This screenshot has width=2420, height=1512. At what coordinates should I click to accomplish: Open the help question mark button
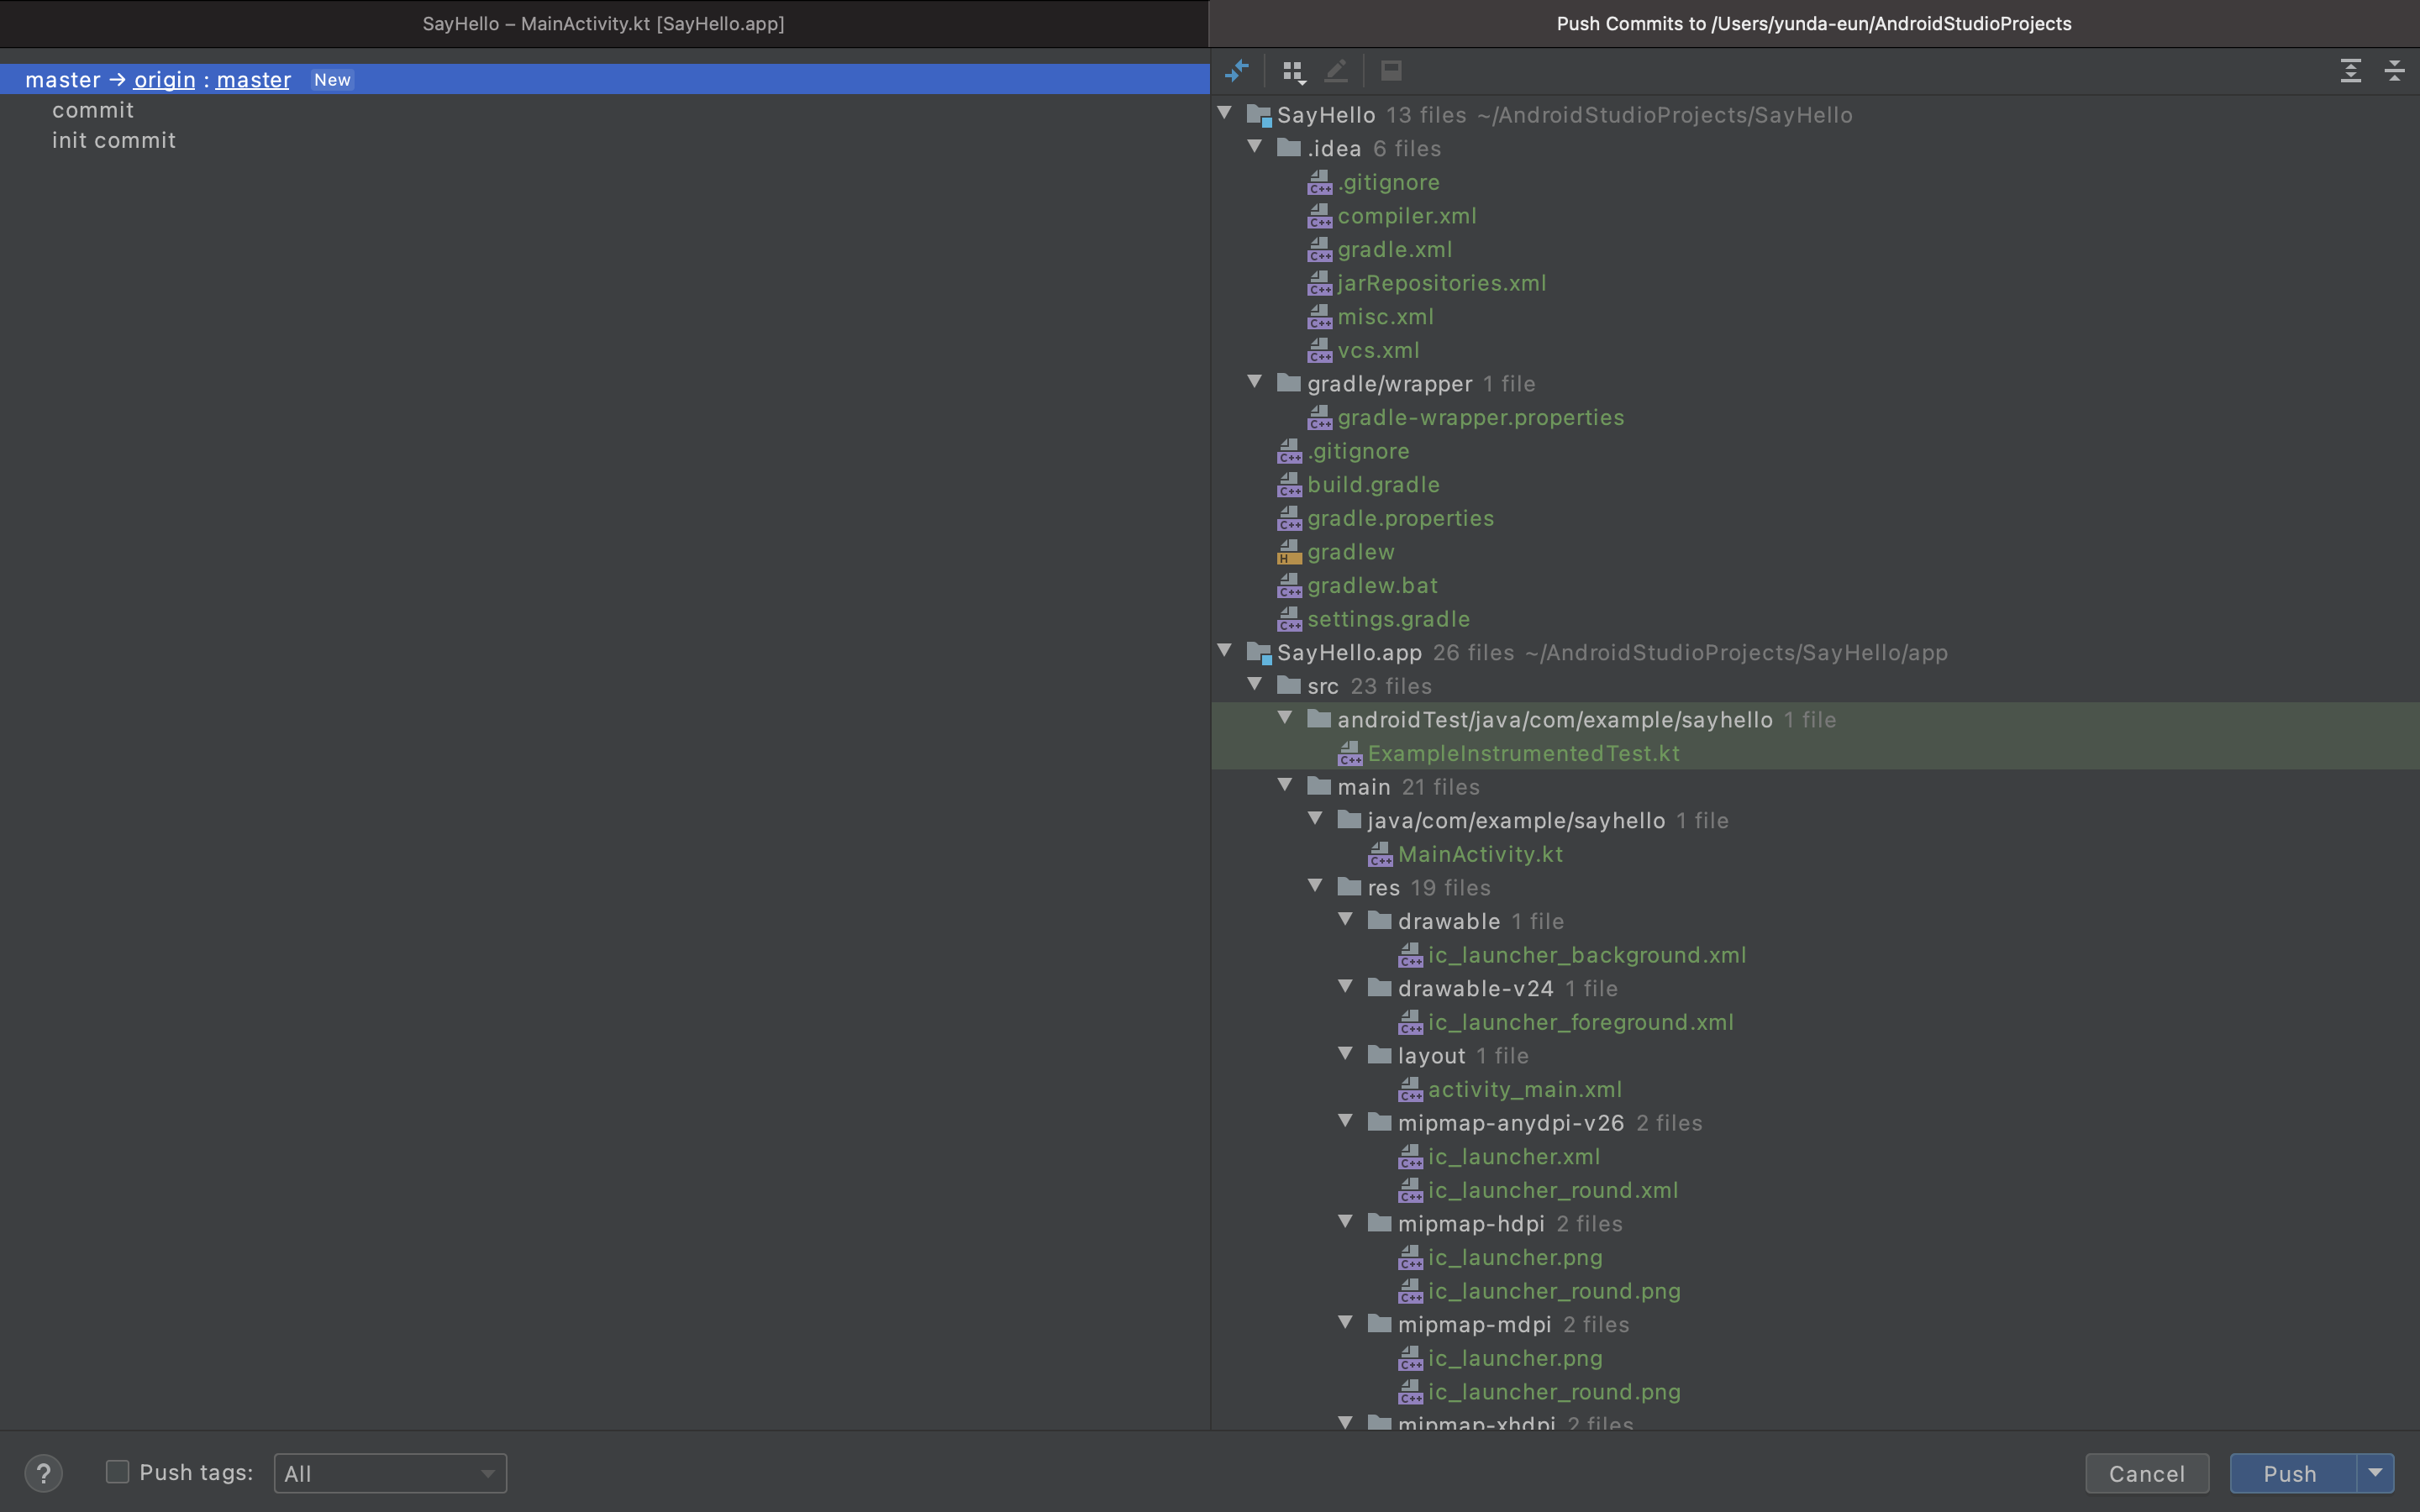pyautogui.click(x=43, y=1473)
